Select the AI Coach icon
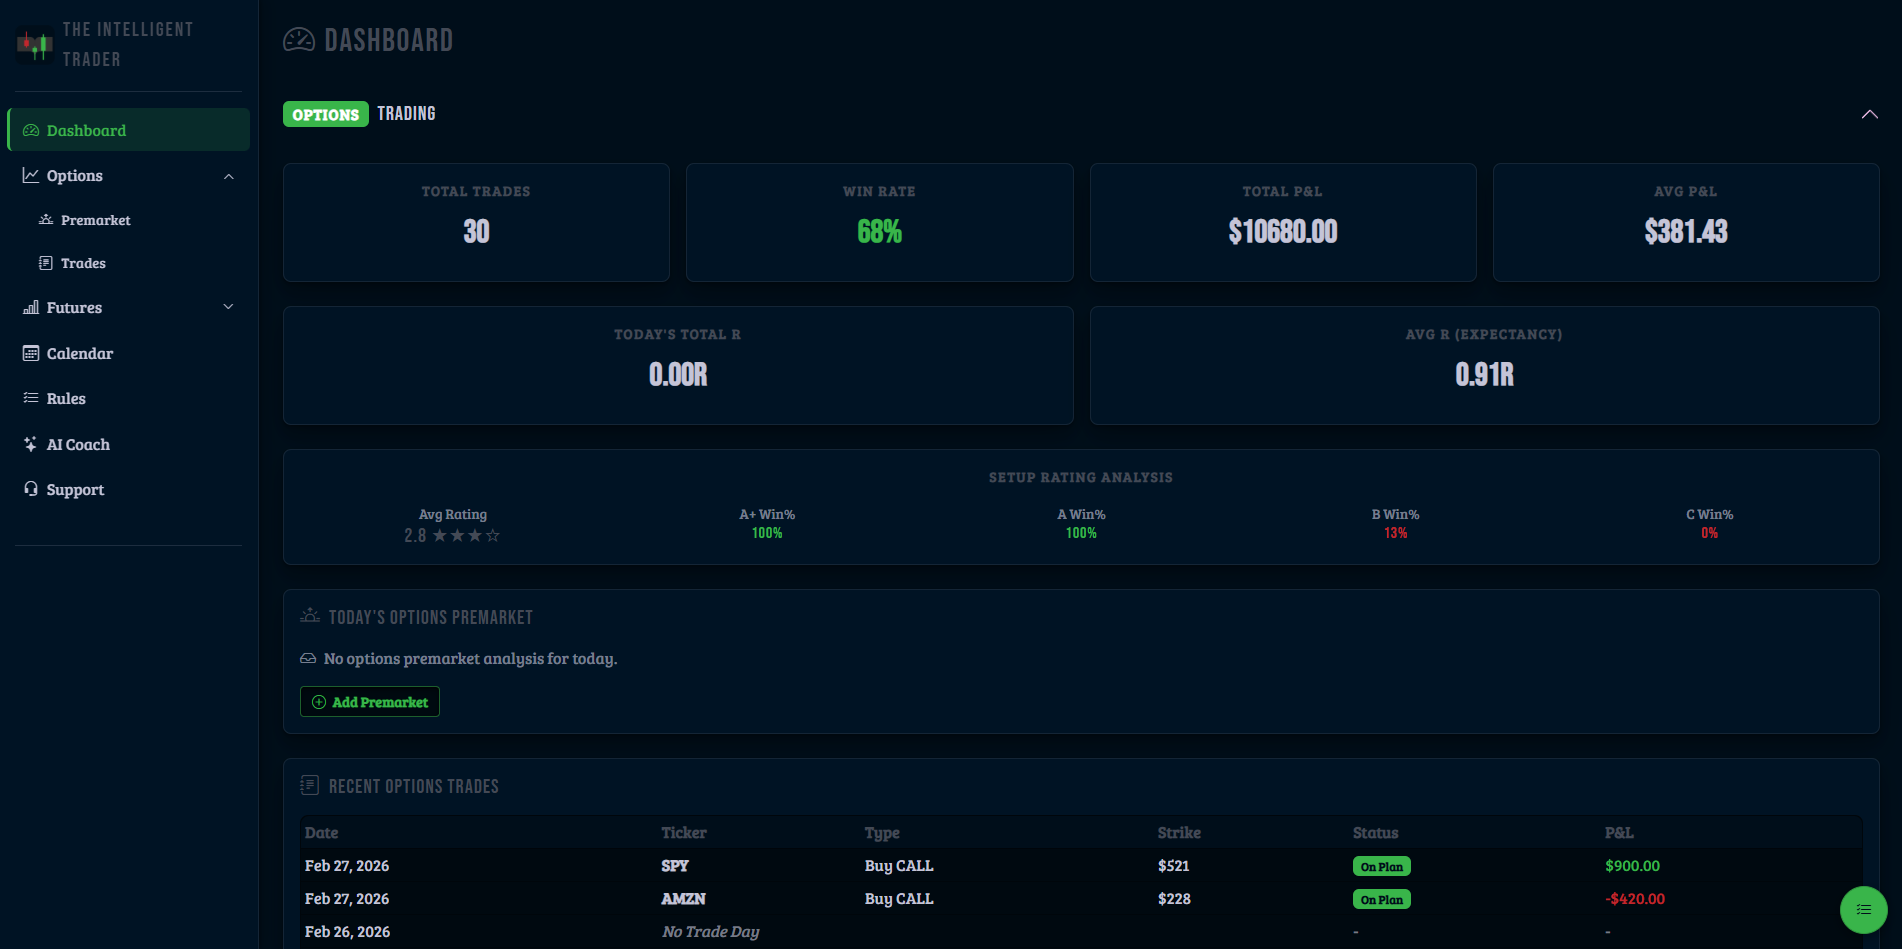Viewport: 1902px width, 949px height. click(31, 444)
